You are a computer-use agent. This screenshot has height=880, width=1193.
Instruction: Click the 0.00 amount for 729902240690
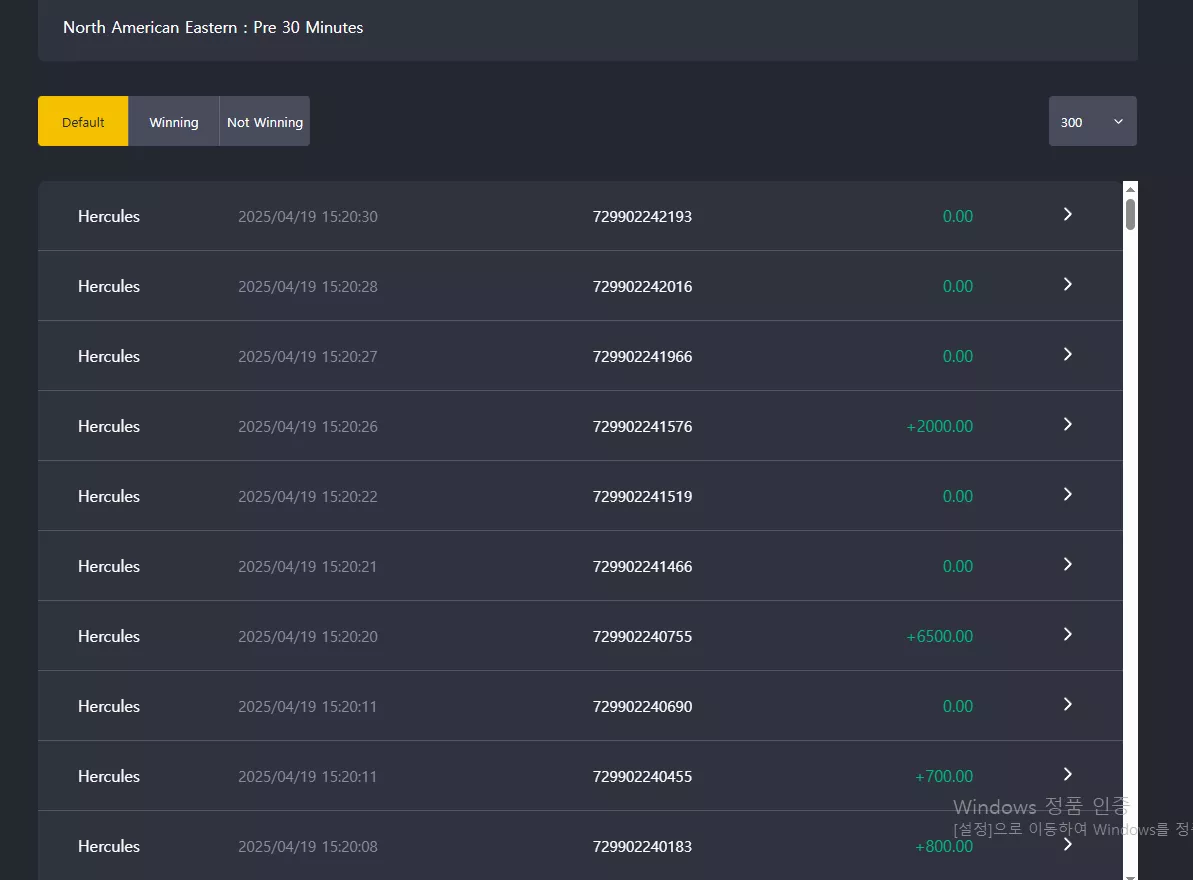pos(958,707)
